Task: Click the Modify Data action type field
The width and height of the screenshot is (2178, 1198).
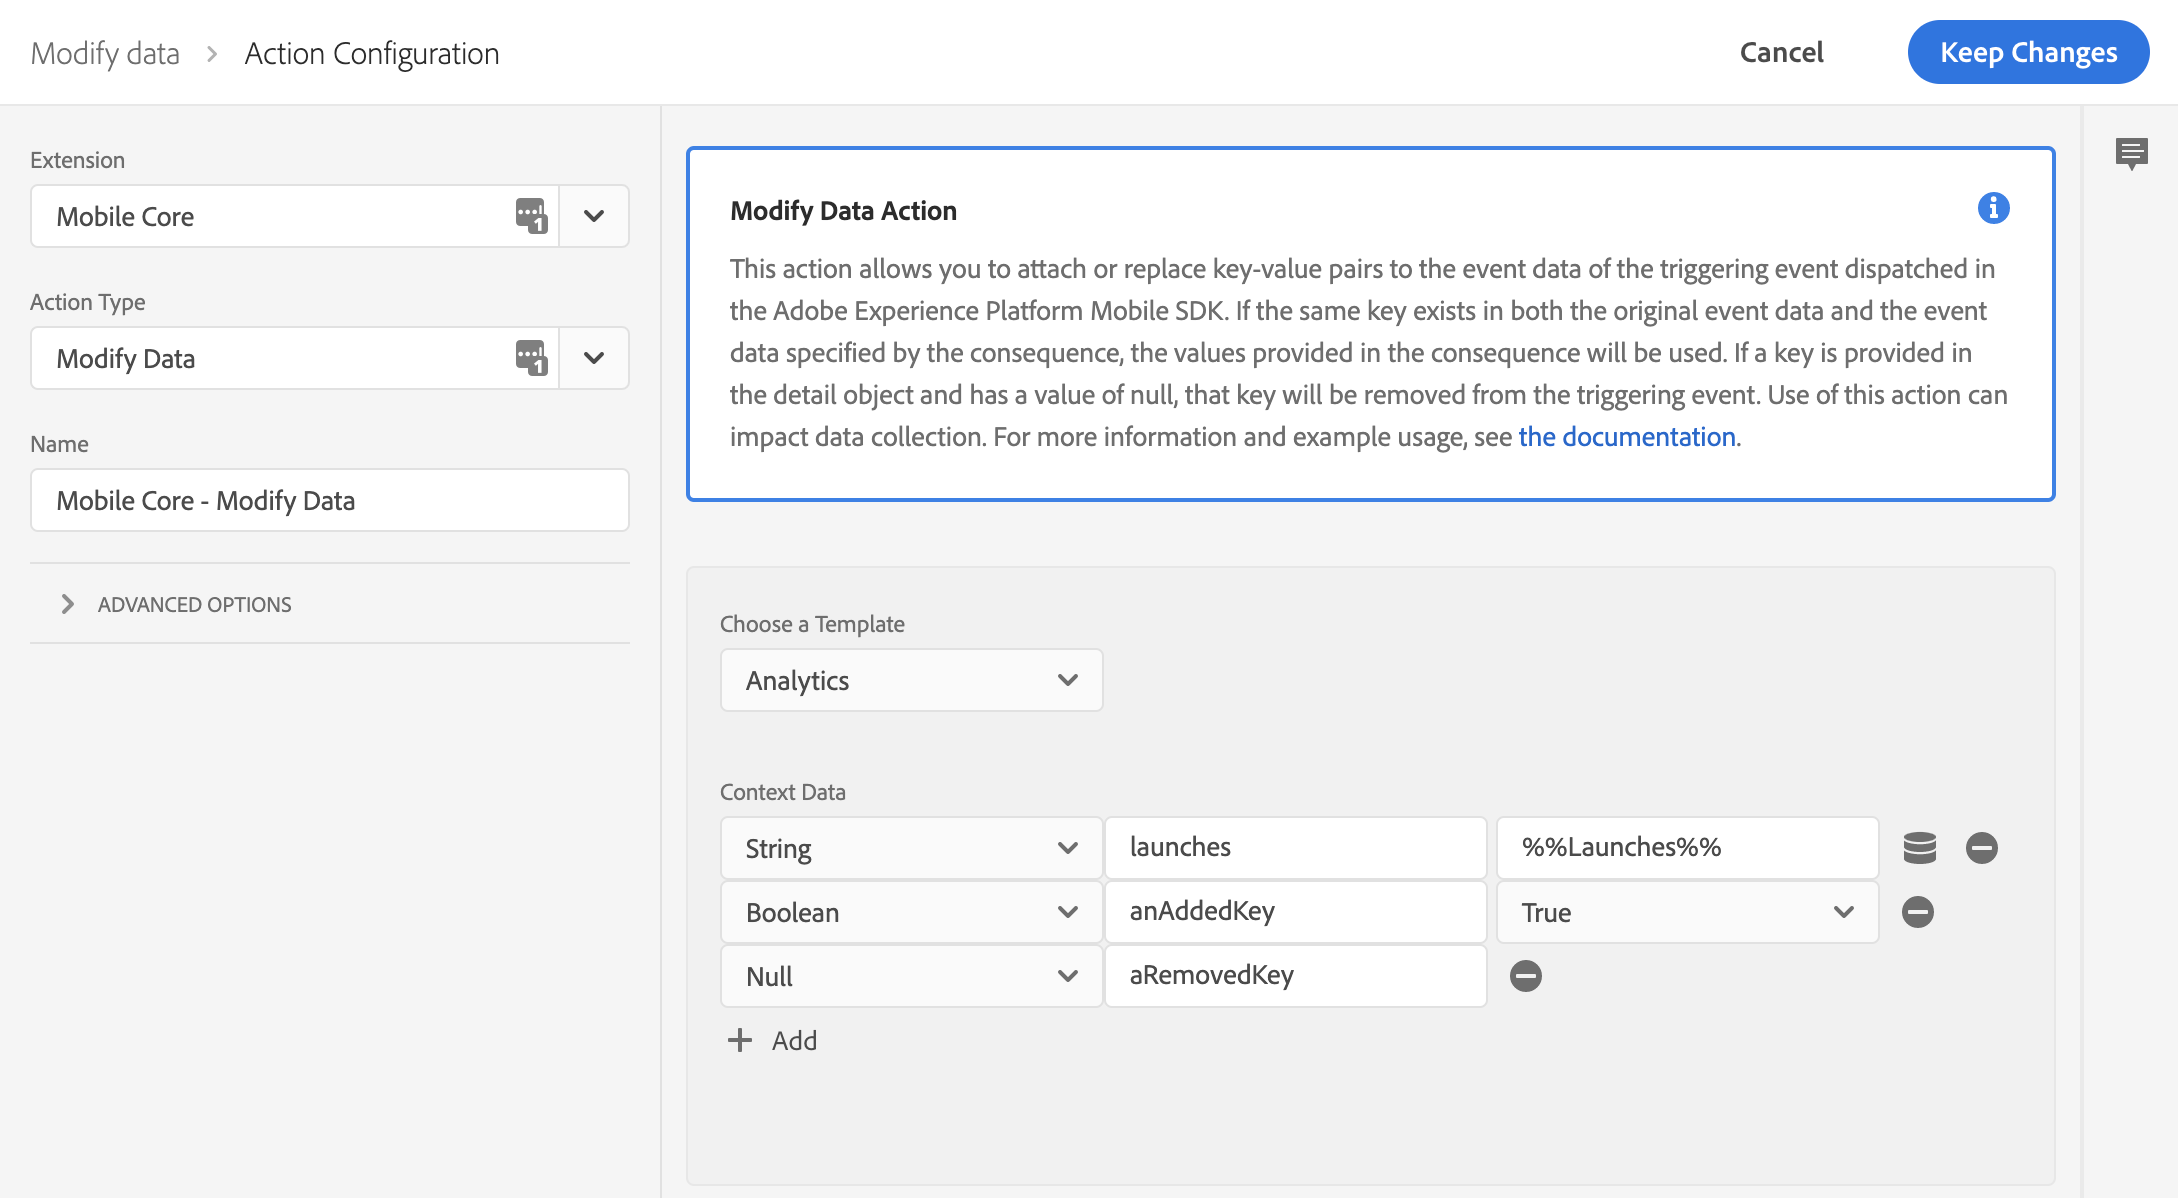Action: pyautogui.click(x=294, y=358)
